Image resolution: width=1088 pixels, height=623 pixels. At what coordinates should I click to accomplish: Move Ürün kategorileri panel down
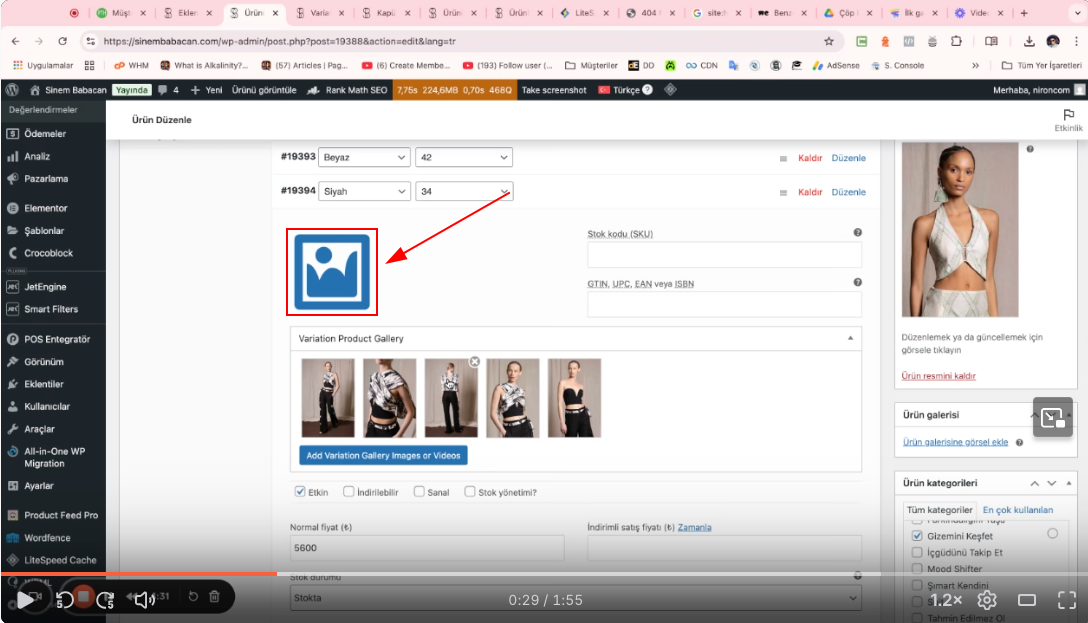(x=1052, y=483)
